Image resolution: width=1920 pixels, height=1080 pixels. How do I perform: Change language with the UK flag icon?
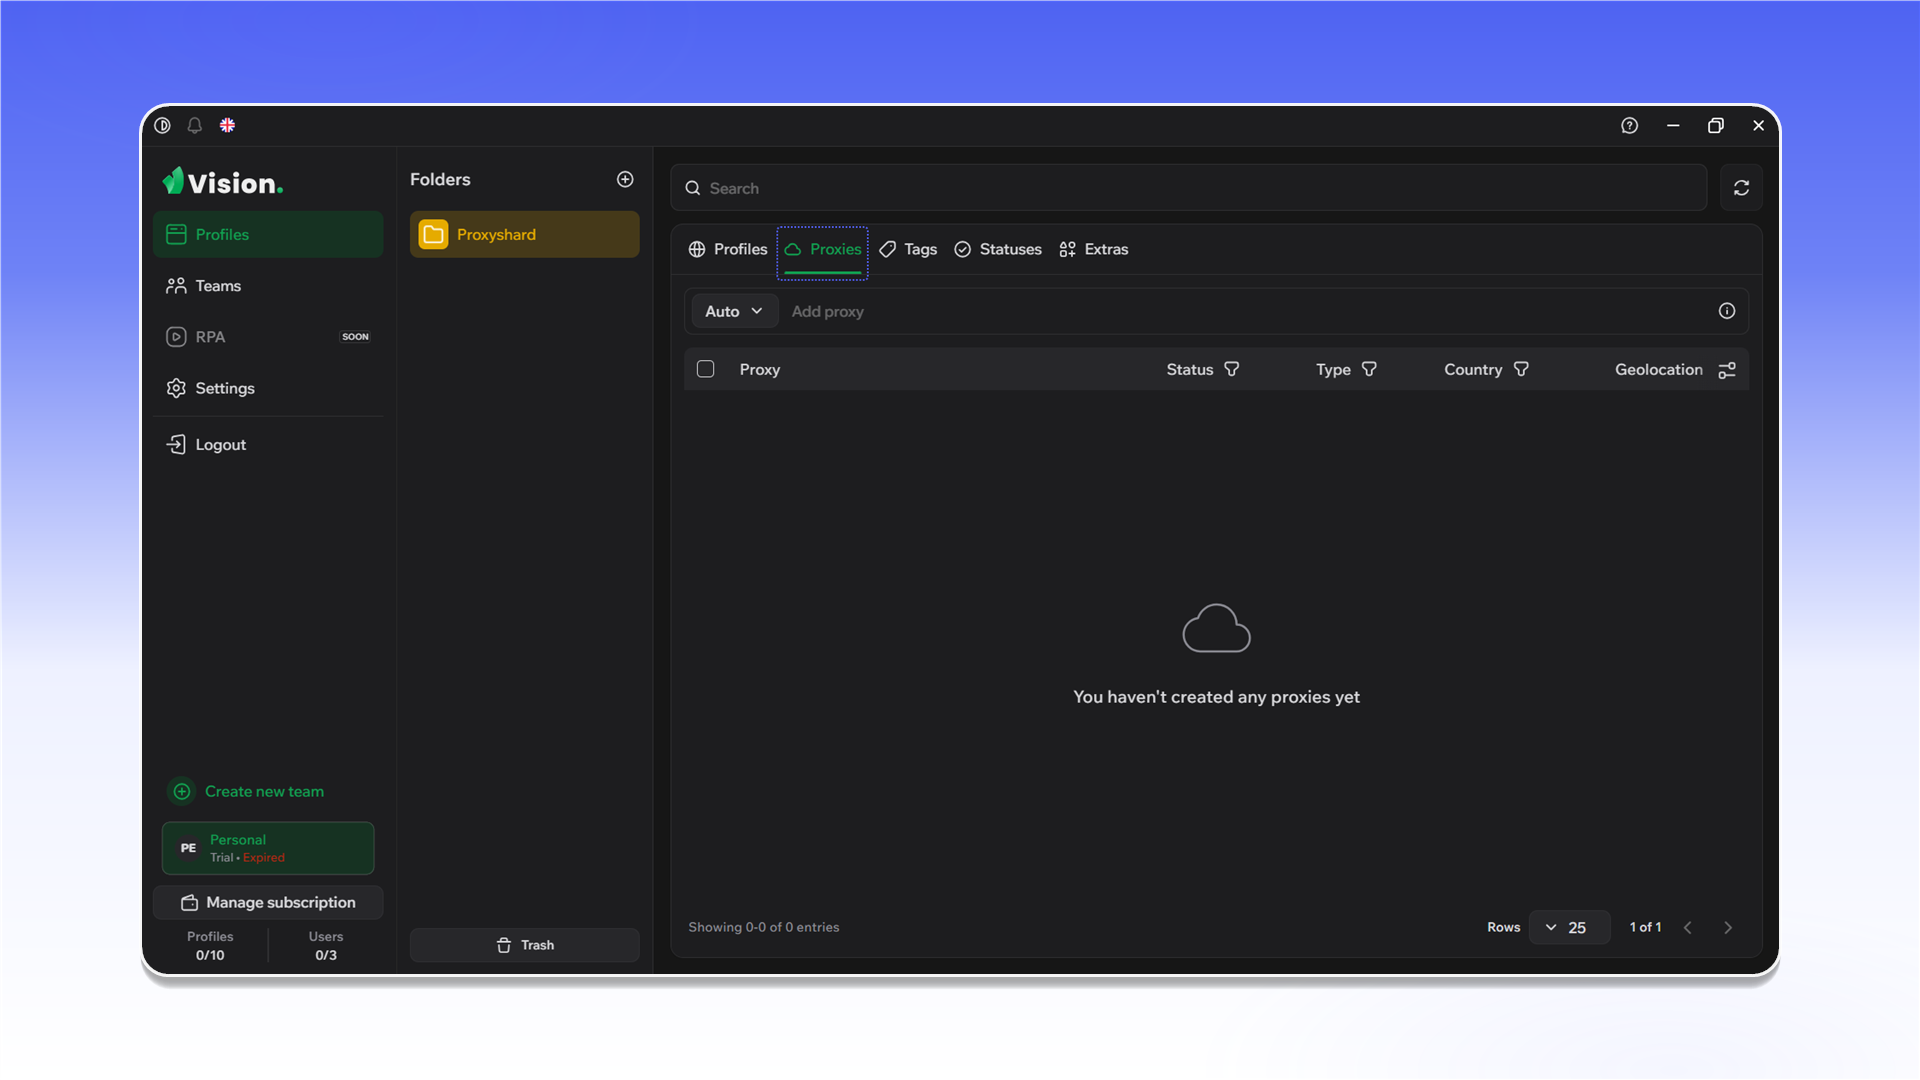coord(227,125)
